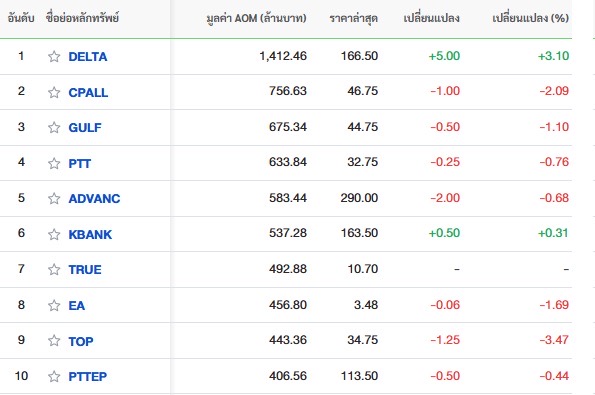Toggle the GULF favorite star
Image resolution: width=595 pixels, height=395 pixels.
[x=54, y=127]
